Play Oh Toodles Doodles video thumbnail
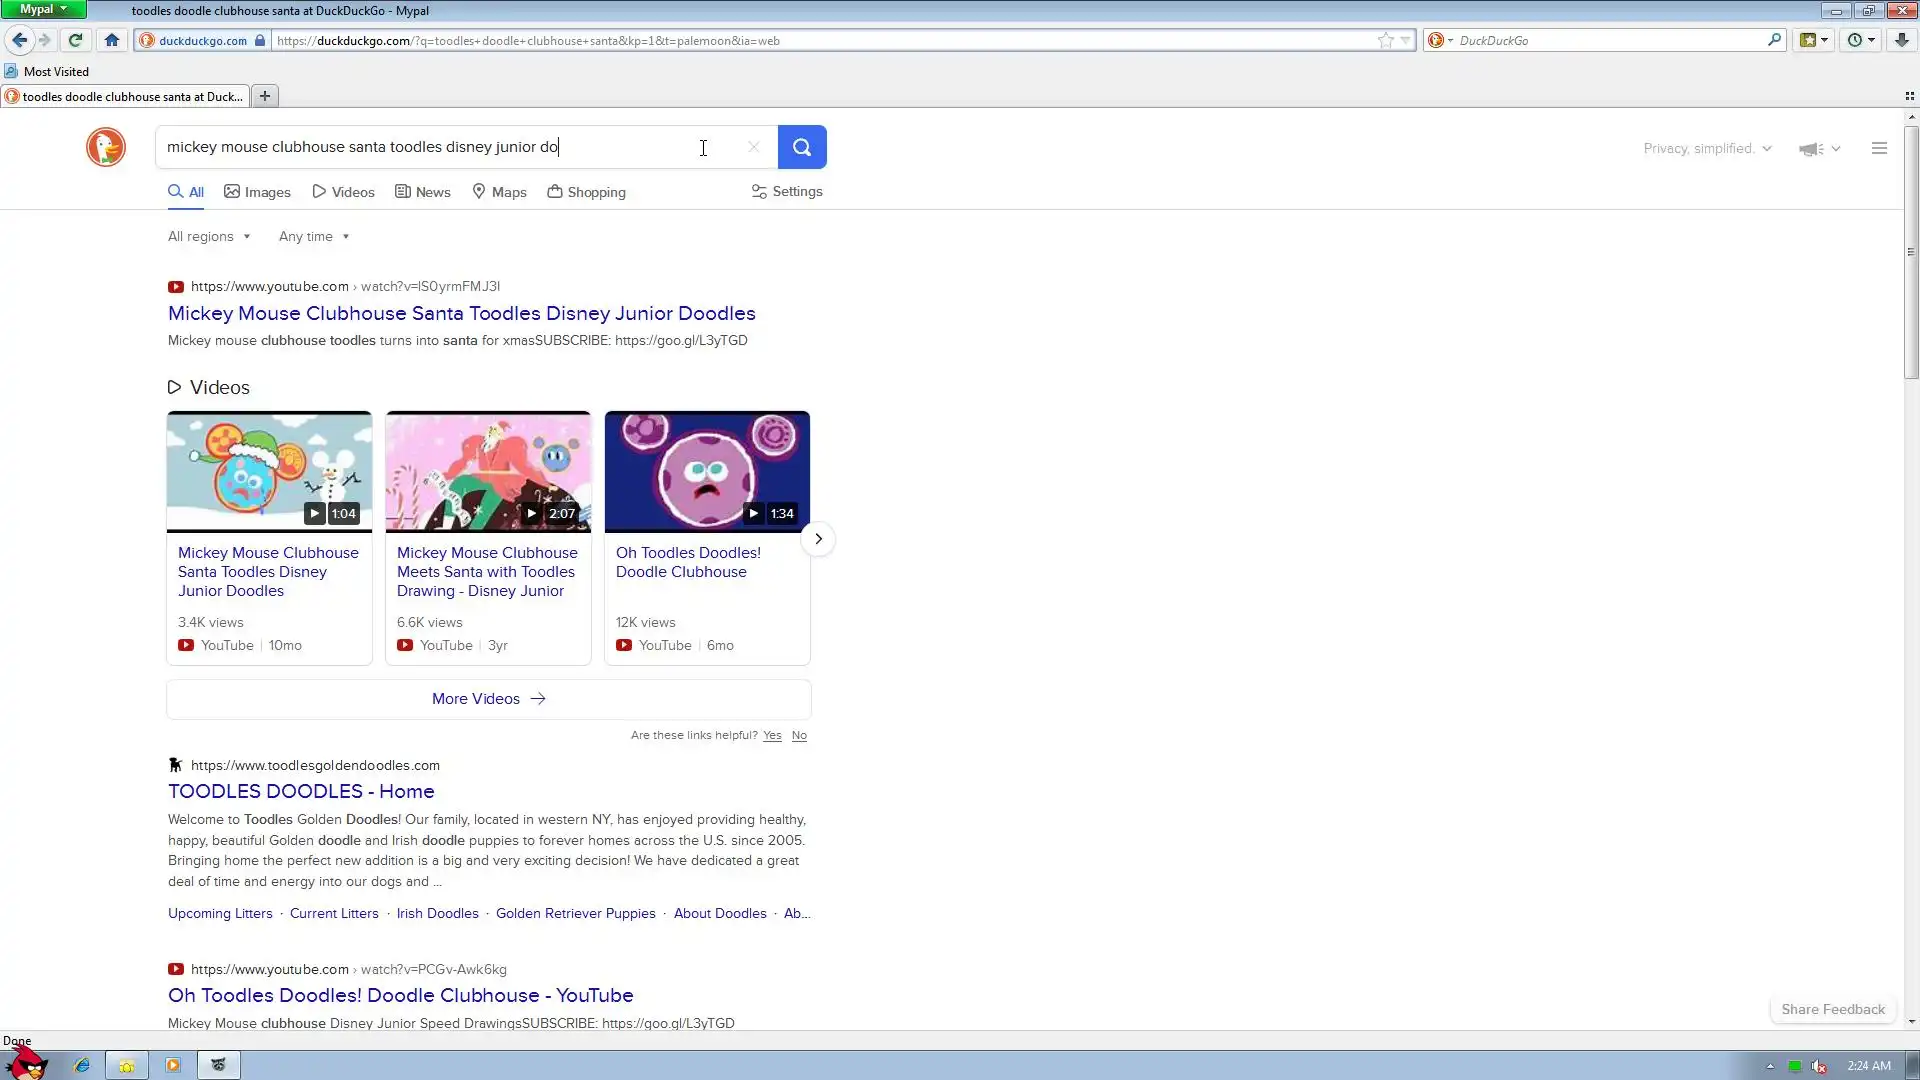This screenshot has height=1080, width=1920. pos(707,471)
